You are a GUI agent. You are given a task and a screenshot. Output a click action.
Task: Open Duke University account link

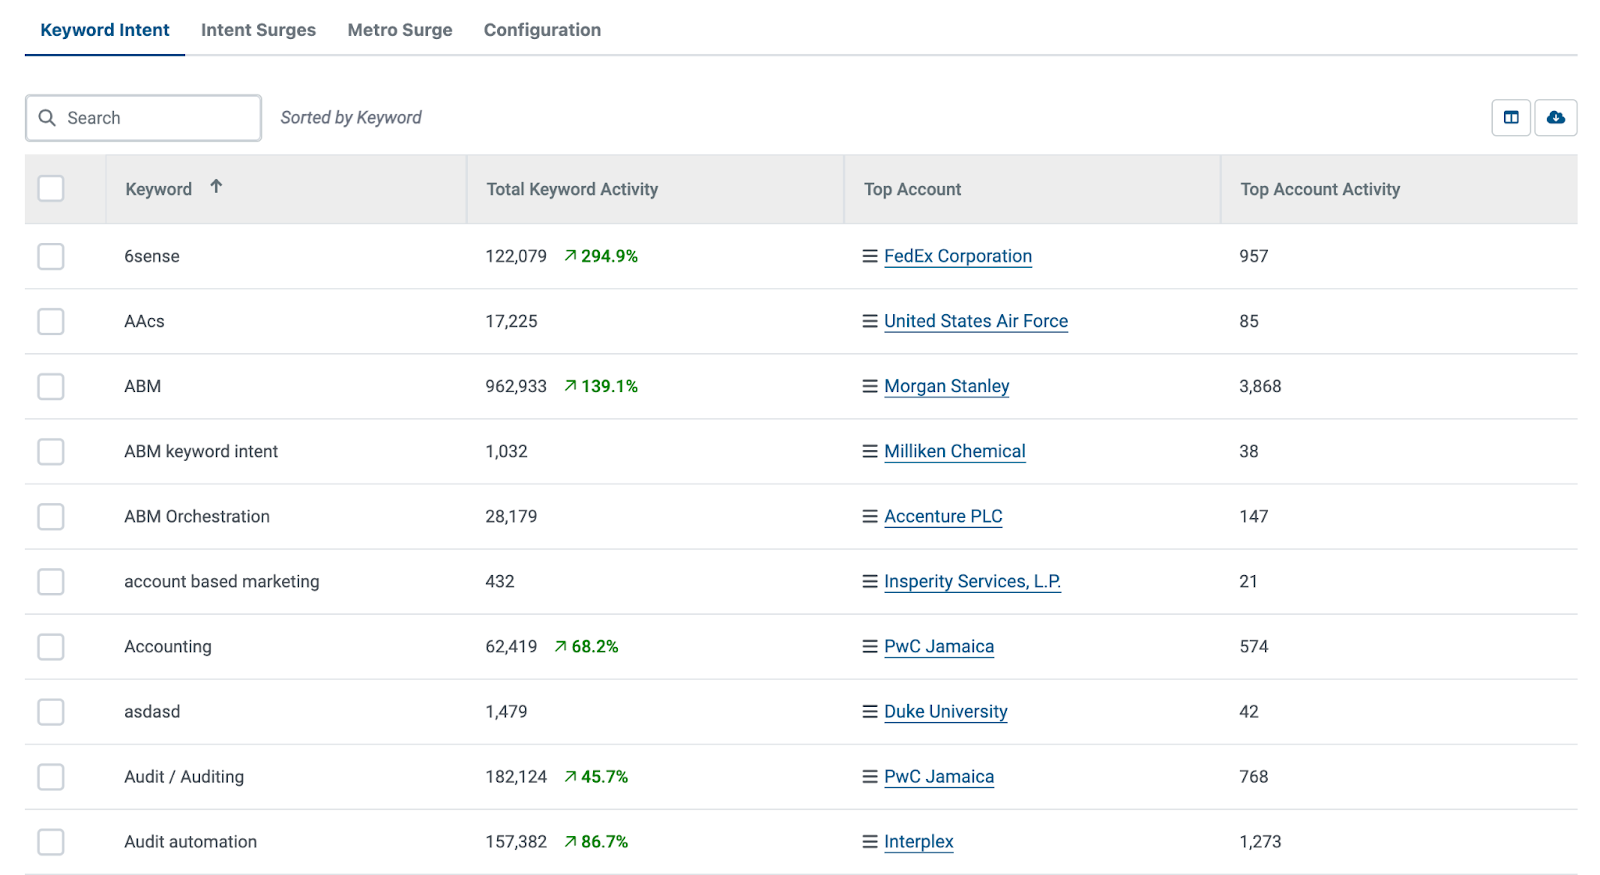click(x=946, y=711)
